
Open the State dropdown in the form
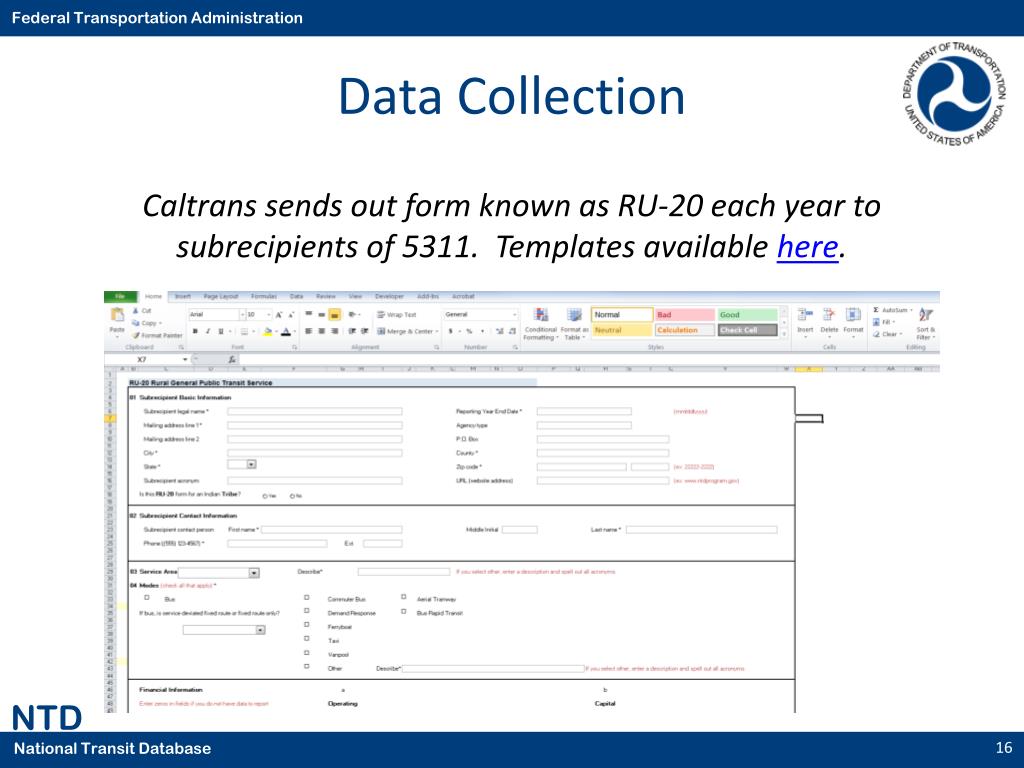tap(251, 464)
